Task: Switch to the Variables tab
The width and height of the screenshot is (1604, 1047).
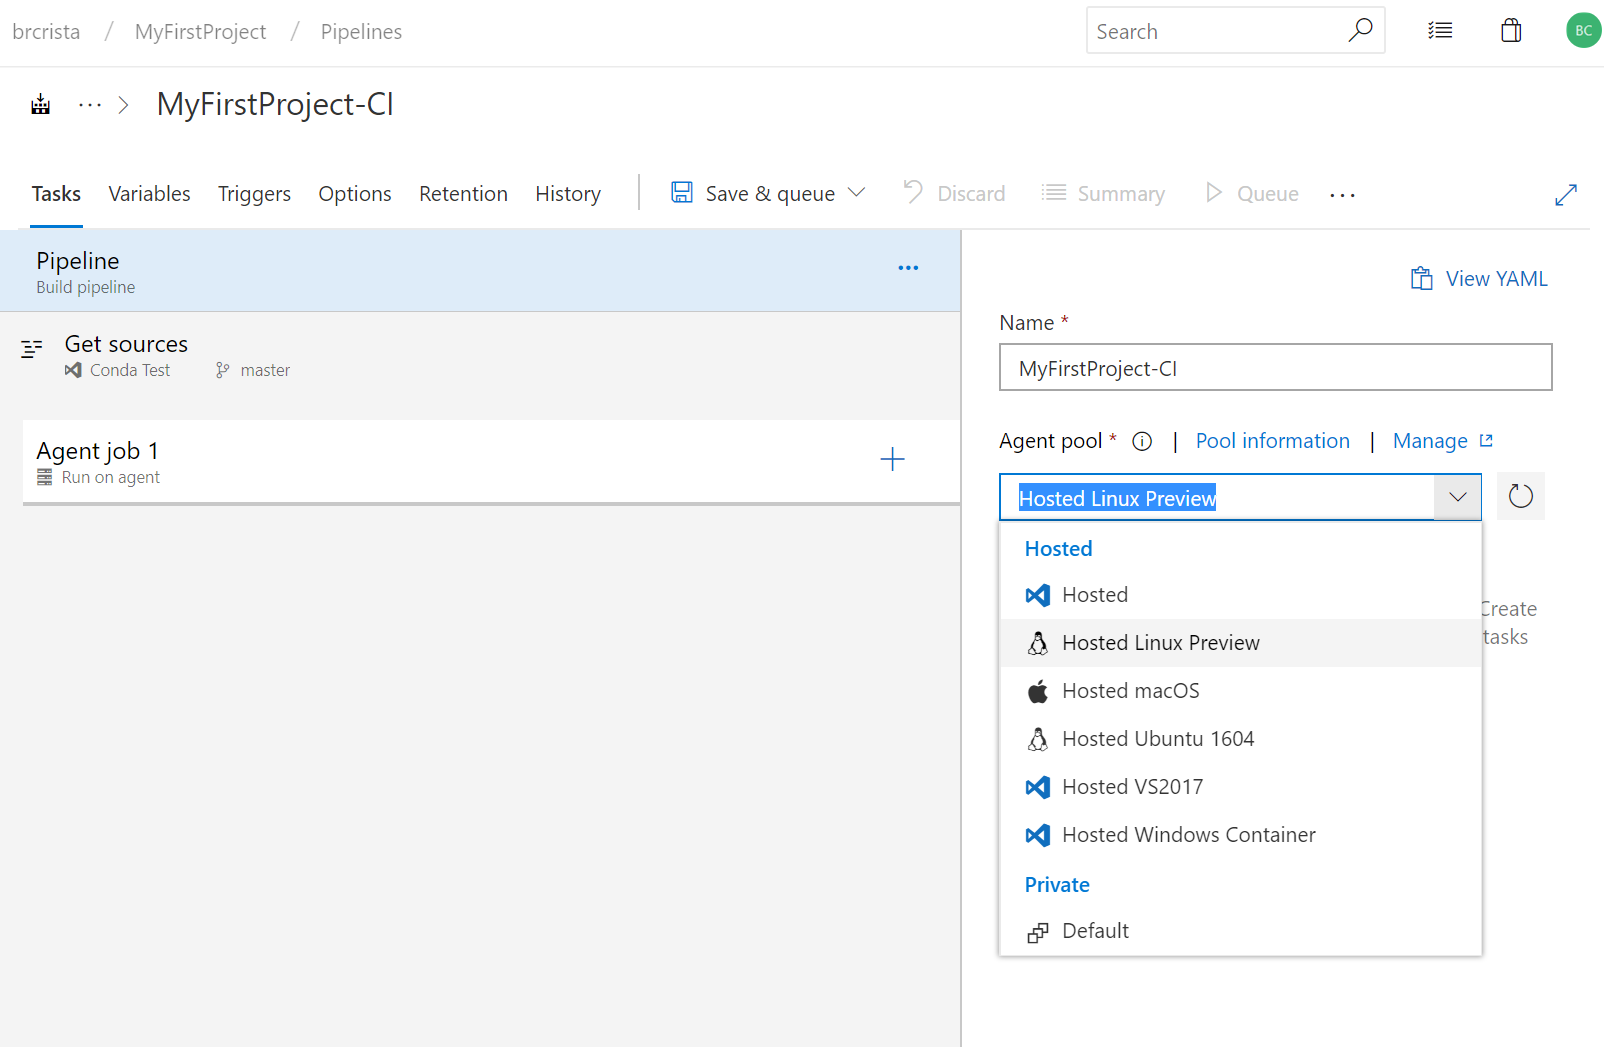Action: [x=149, y=194]
